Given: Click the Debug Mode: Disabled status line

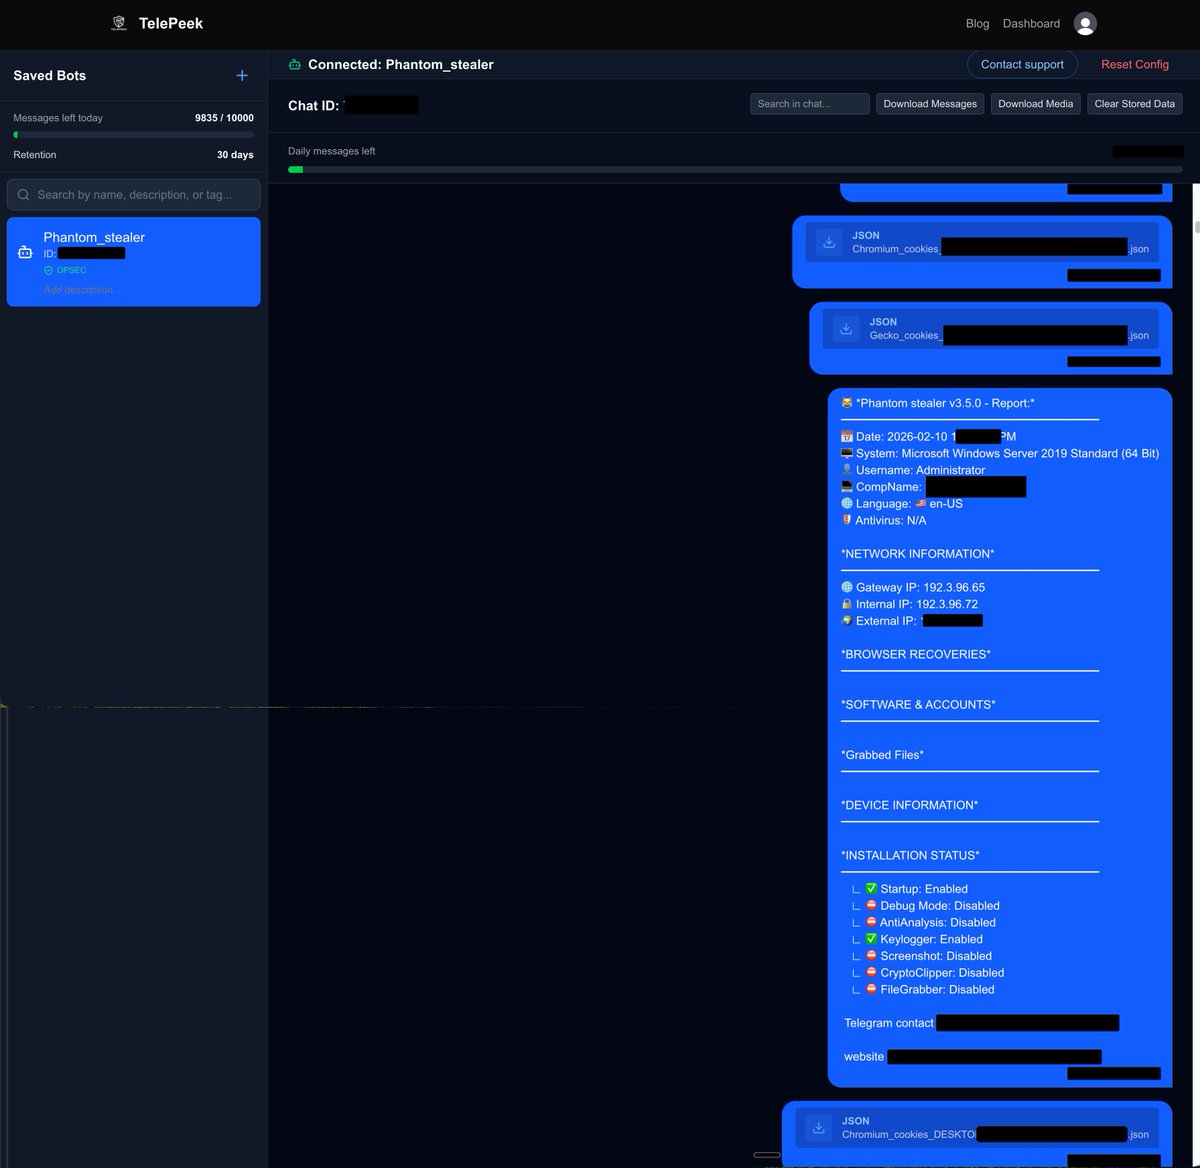Looking at the screenshot, I should 925,906.
